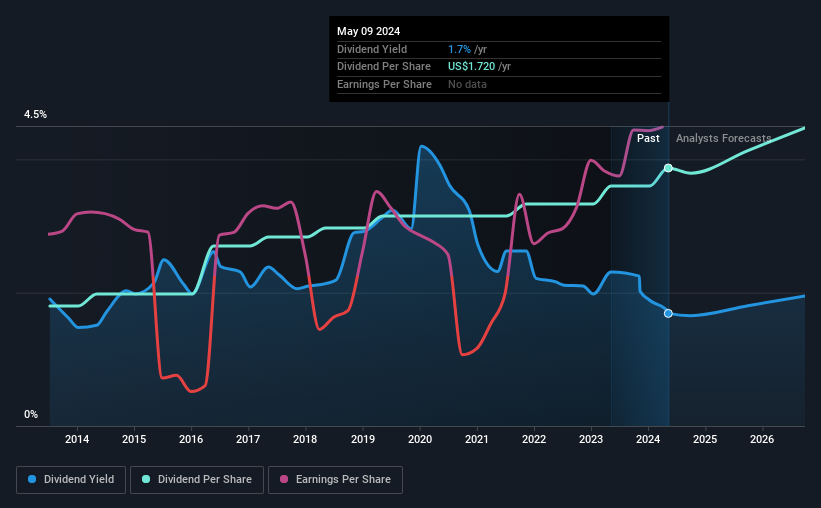
Task: Click the 2016 x-axis label
Action: click(x=191, y=439)
